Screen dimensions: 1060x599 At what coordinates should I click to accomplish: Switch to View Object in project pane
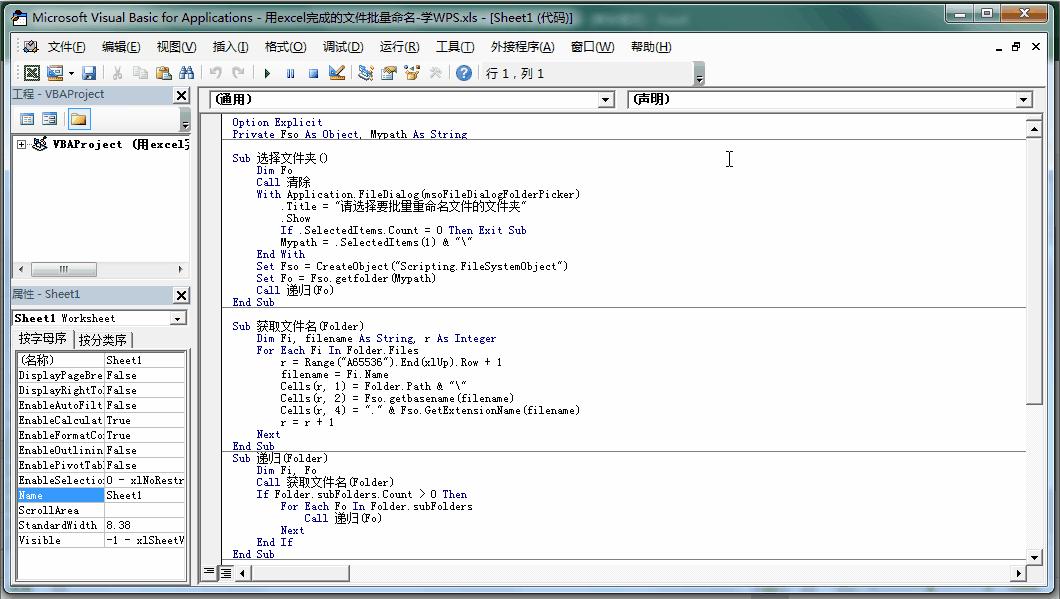pos(49,119)
